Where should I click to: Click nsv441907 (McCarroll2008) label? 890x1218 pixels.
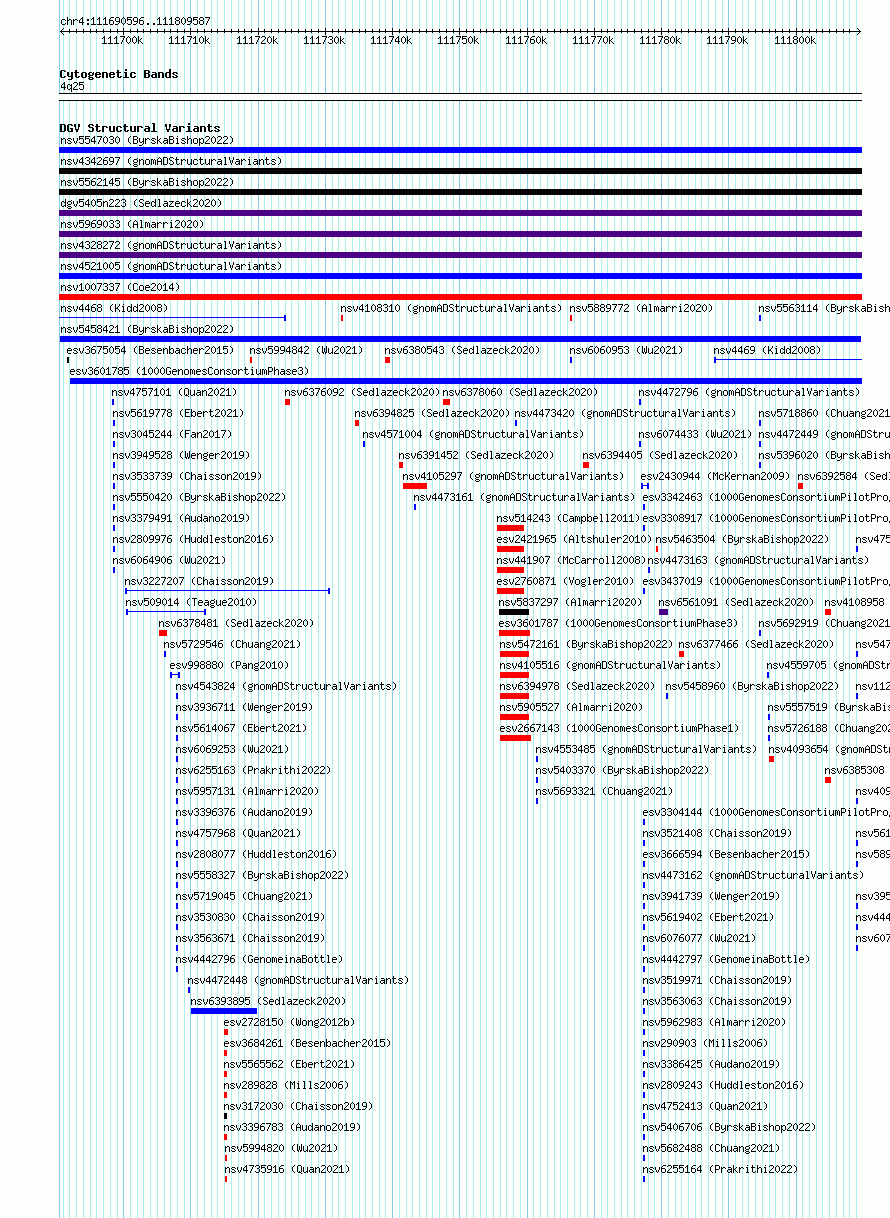click(x=571, y=560)
